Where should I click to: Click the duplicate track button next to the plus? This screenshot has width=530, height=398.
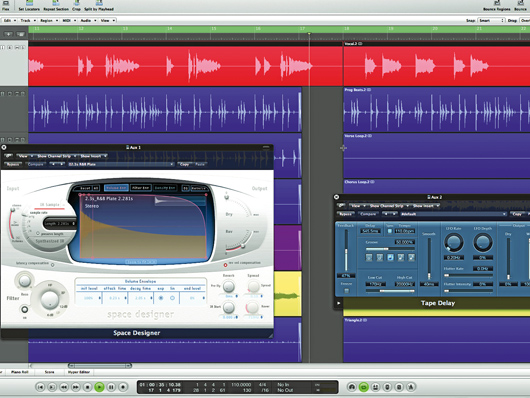point(21,34)
